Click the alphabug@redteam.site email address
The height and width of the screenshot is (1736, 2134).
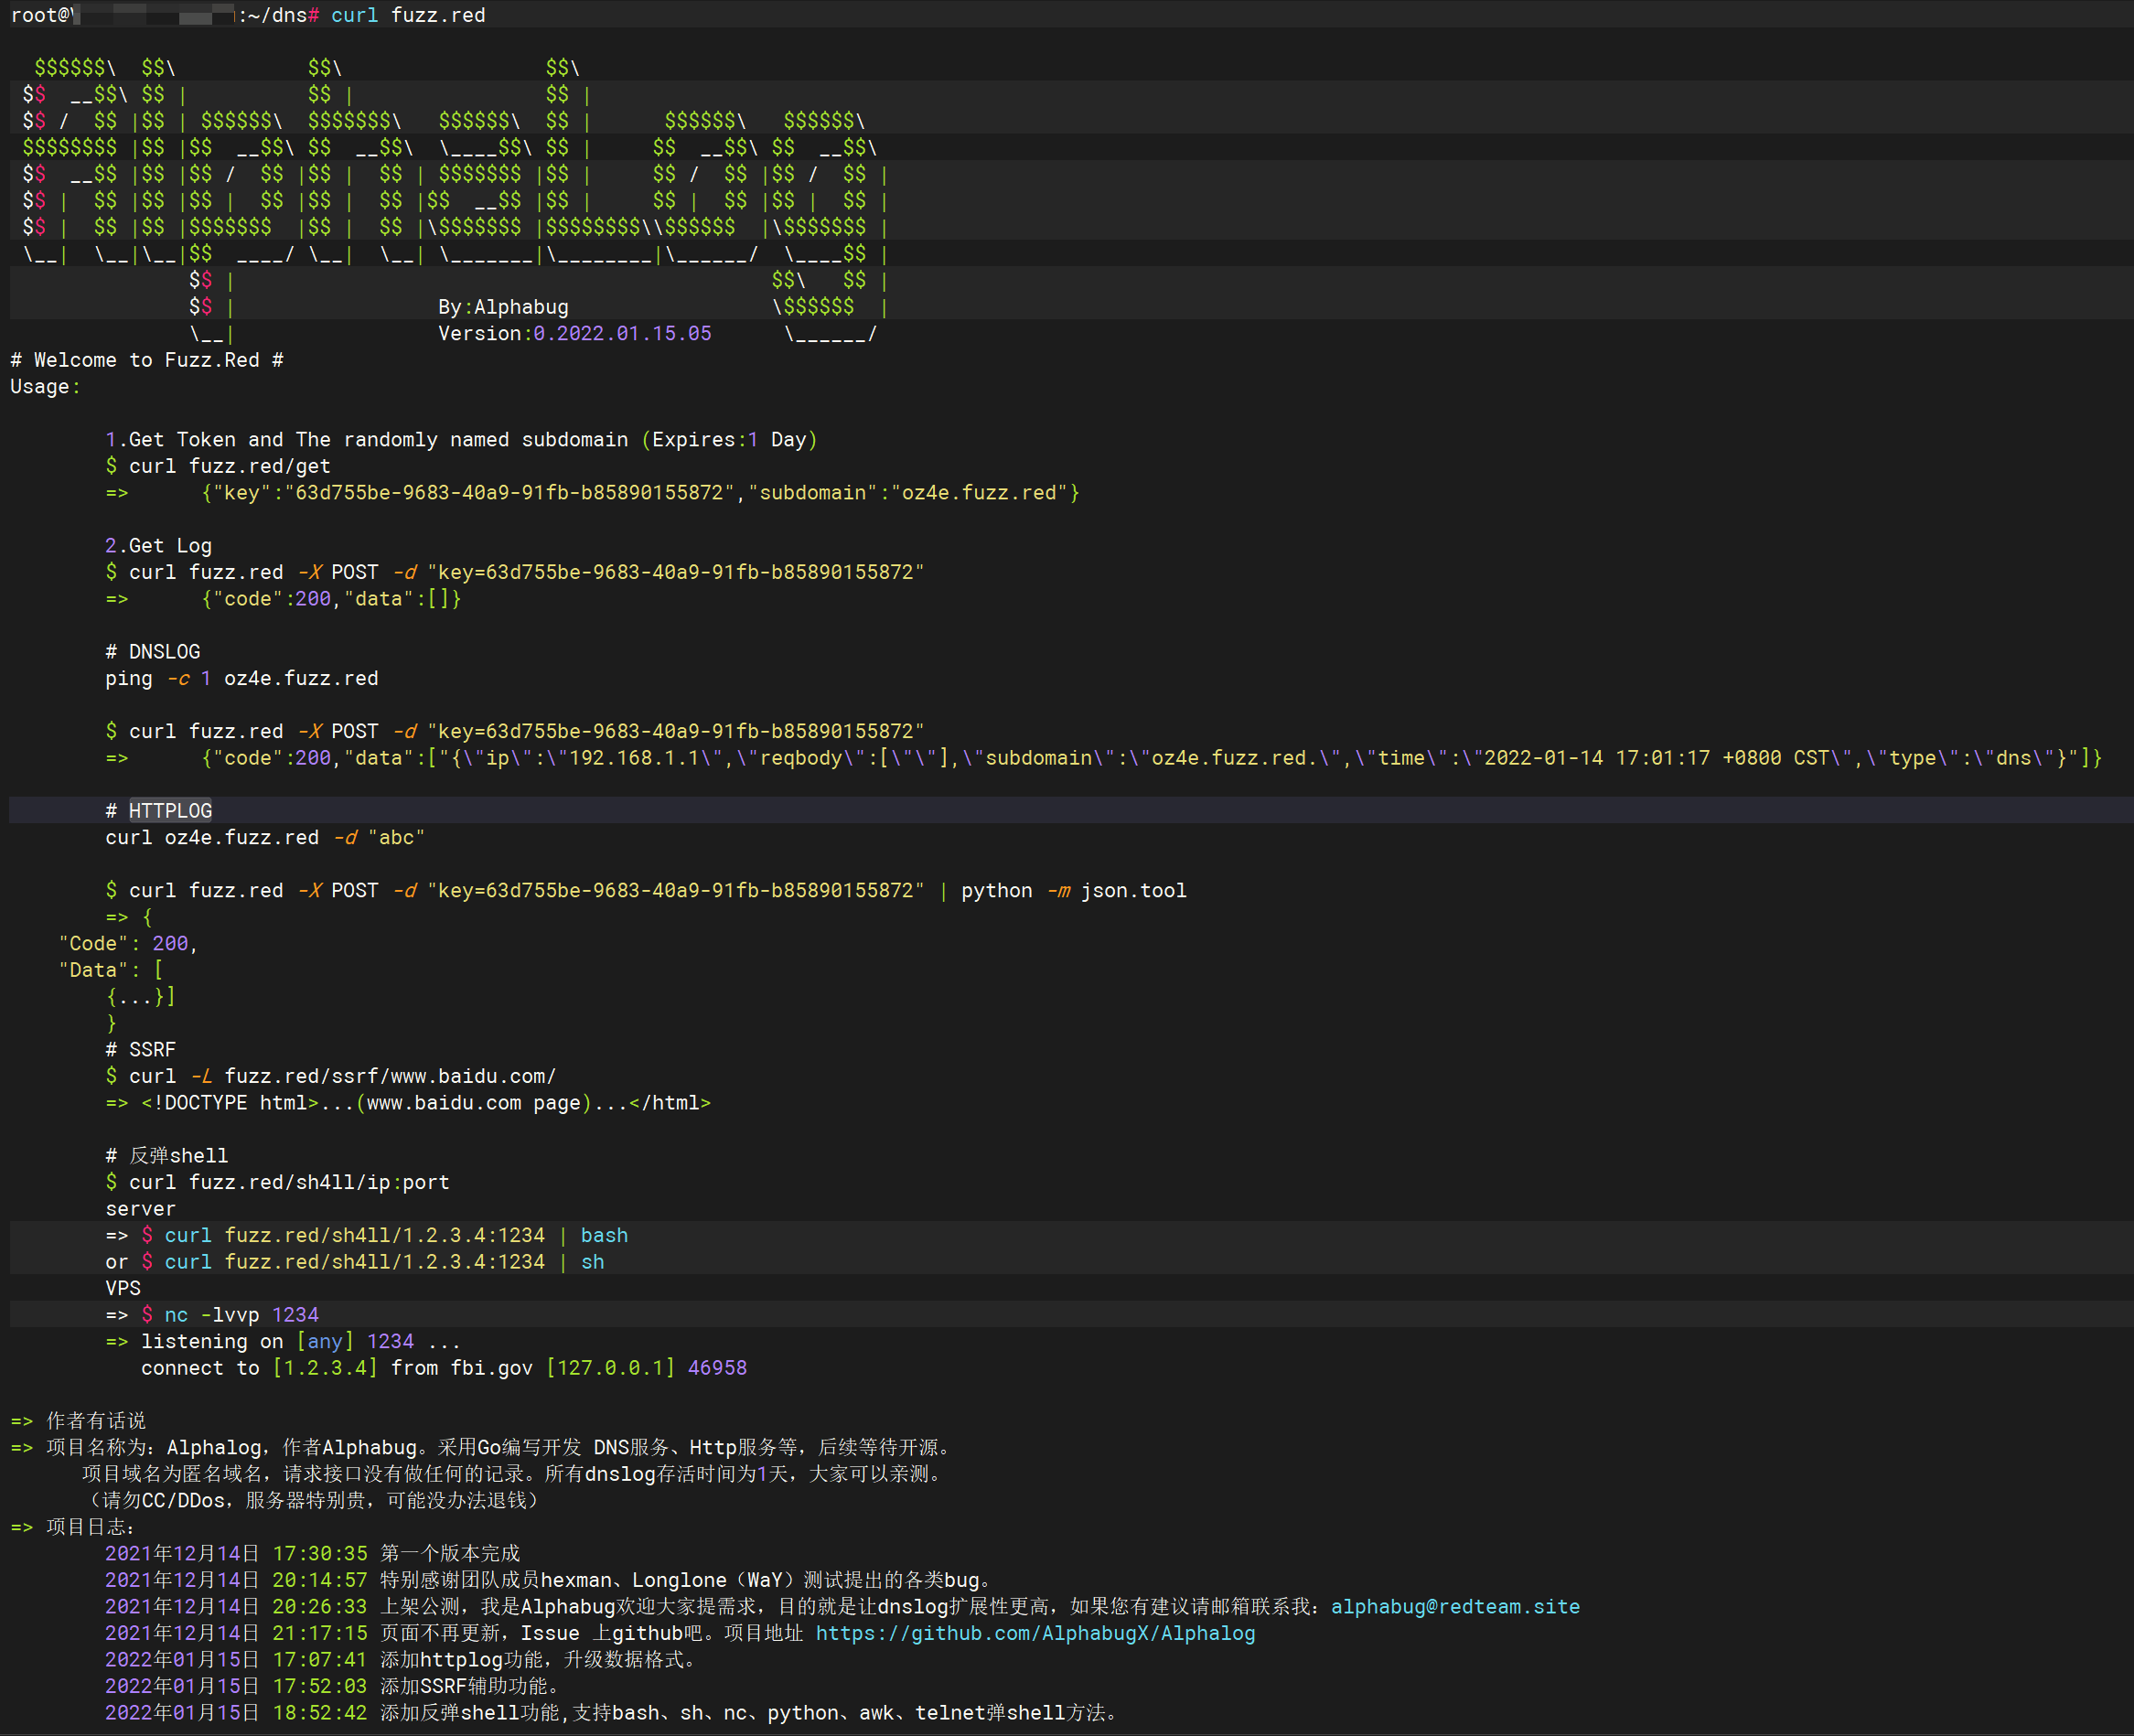(x=1454, y=1606)
